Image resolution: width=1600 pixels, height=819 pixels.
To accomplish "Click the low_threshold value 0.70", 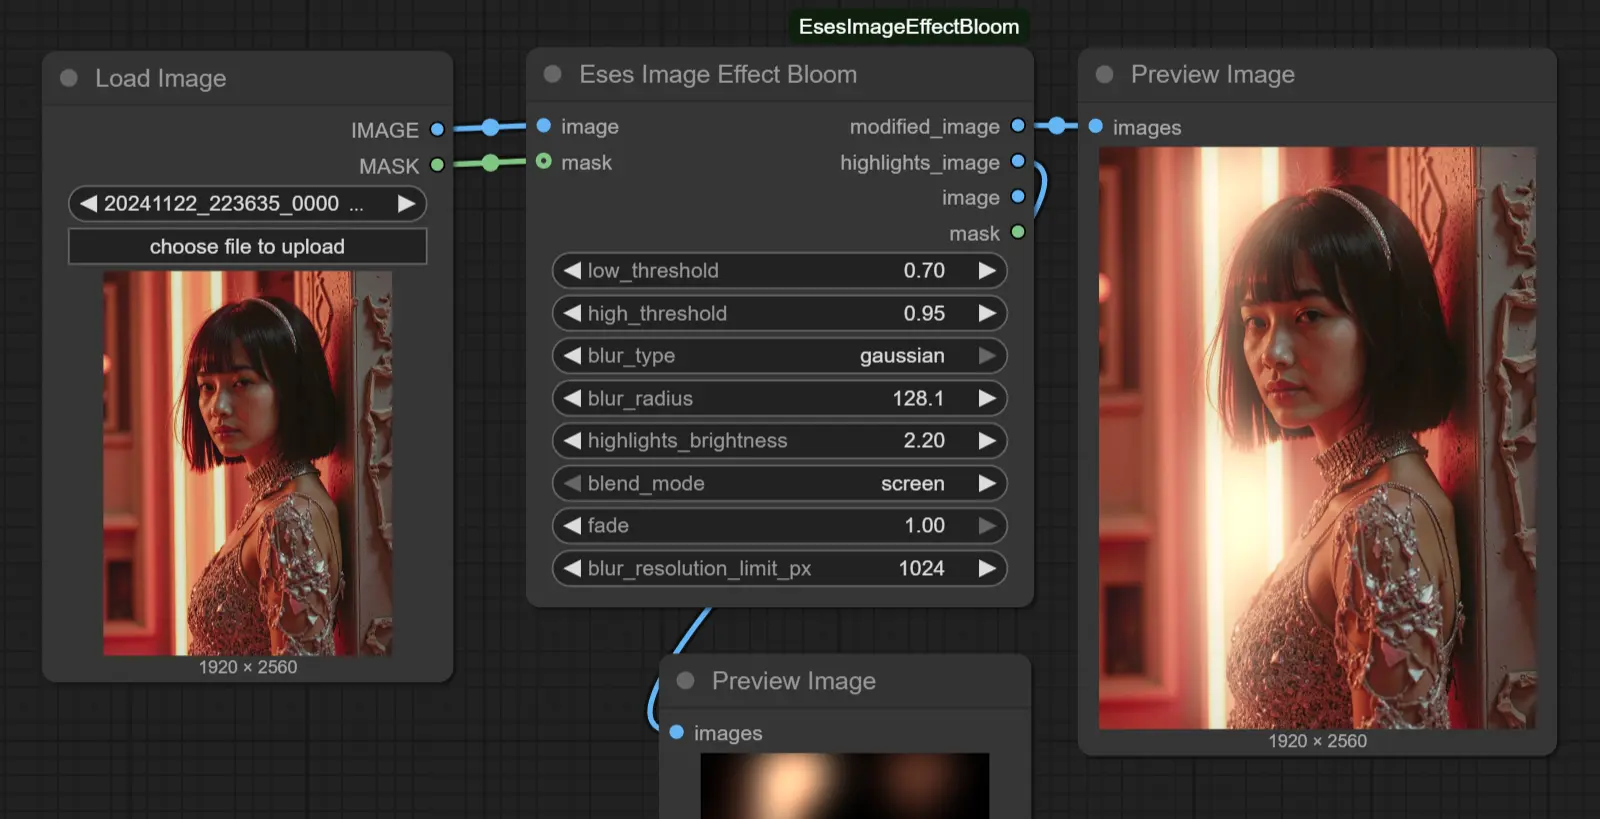I will pyautogui.click(x=924, y=270).
